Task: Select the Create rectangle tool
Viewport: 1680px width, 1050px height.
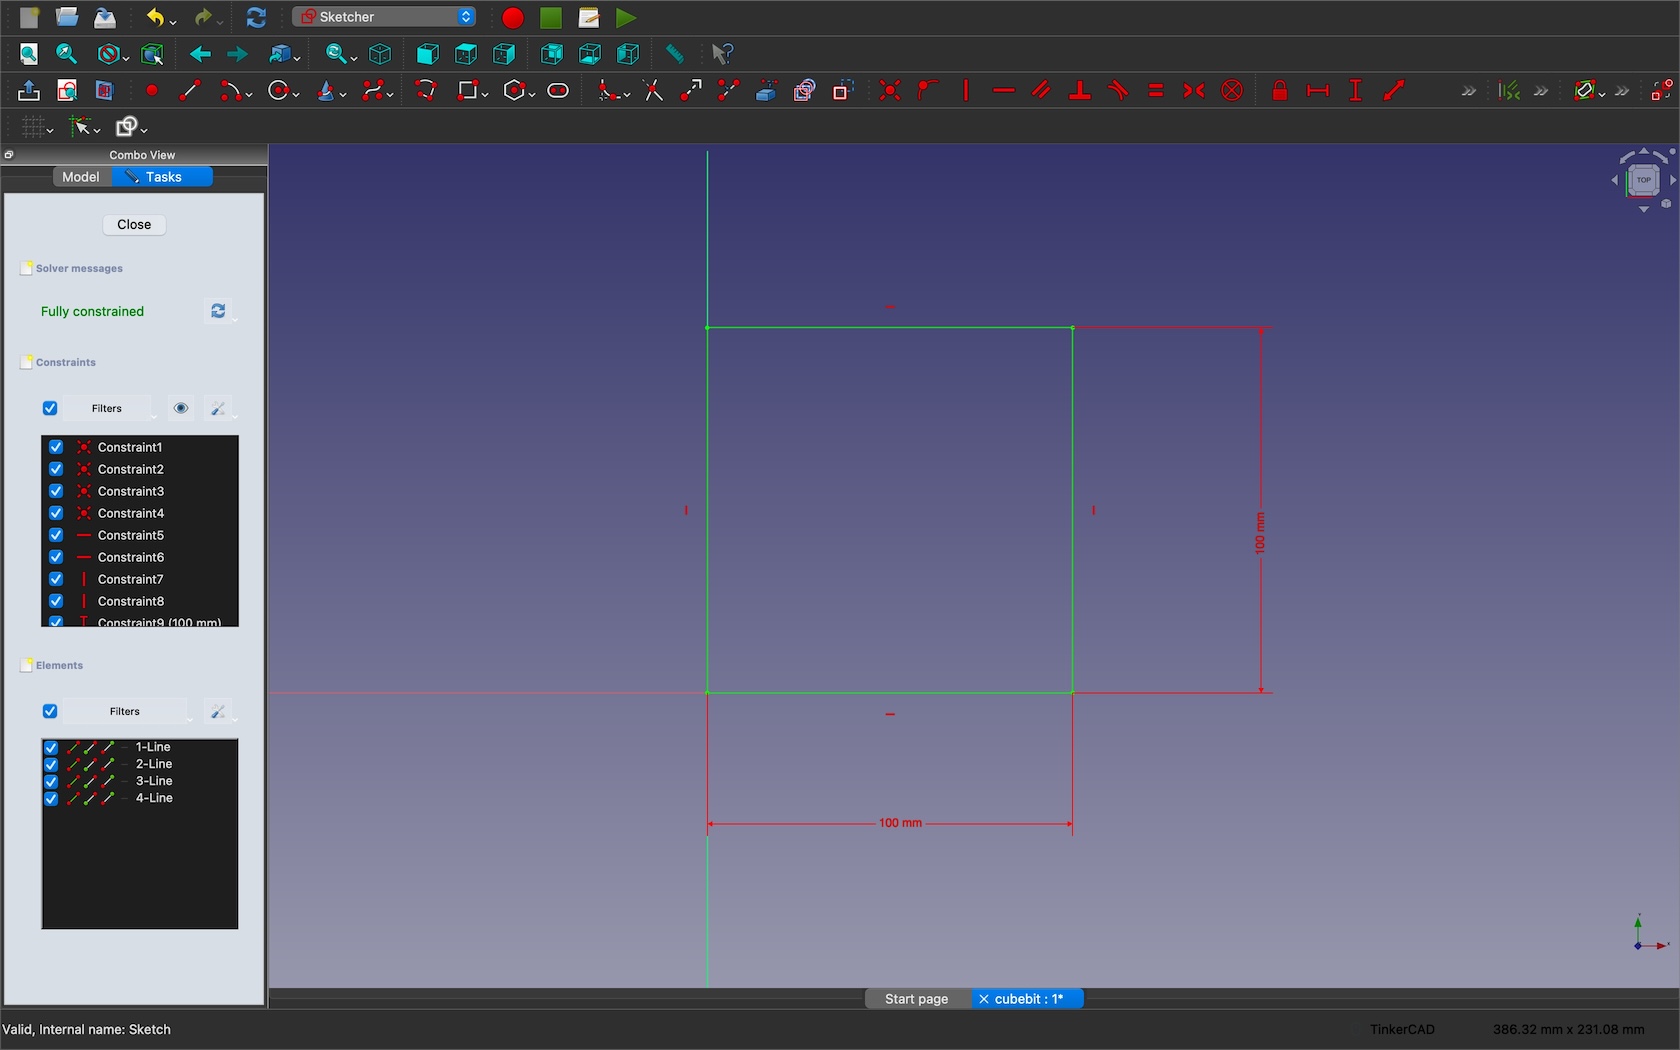Action: [467, 91]
